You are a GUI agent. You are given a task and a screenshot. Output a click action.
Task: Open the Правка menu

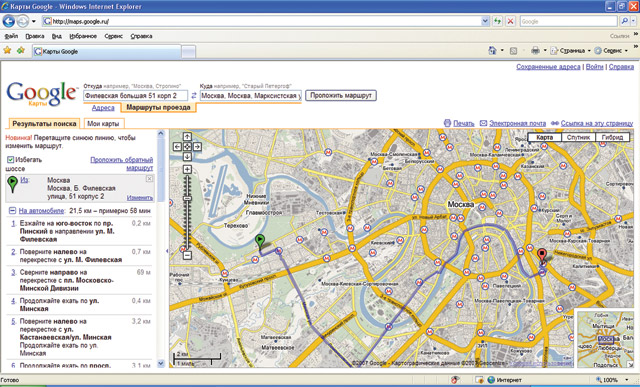(x=34, y=36)
